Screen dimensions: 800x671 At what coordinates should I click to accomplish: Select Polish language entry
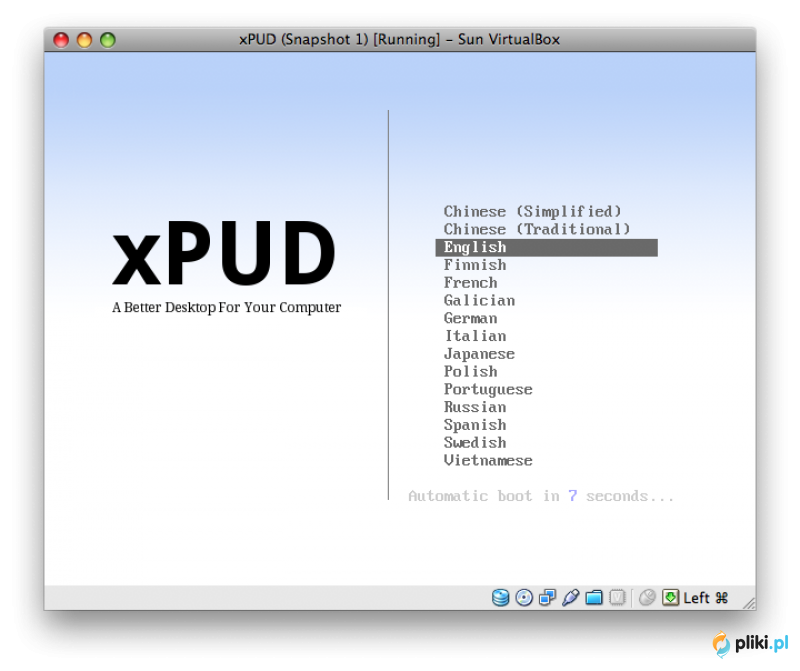pyautogui.click(x=470, y=371)
